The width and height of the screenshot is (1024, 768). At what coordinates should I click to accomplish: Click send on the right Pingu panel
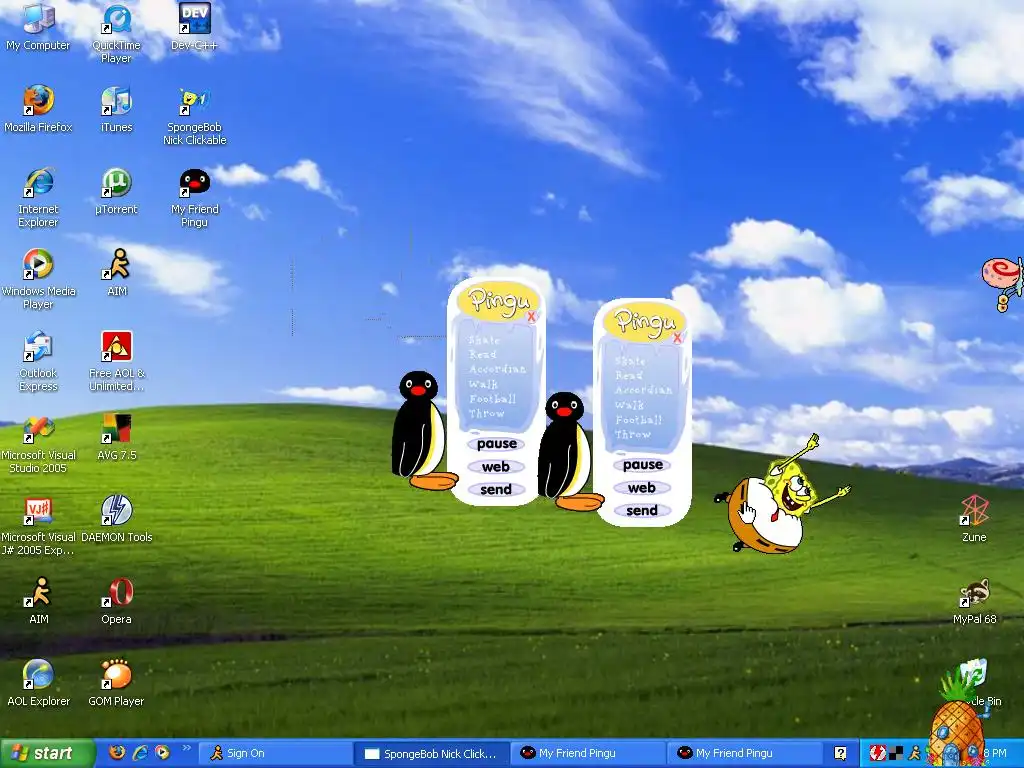(643, 511)
